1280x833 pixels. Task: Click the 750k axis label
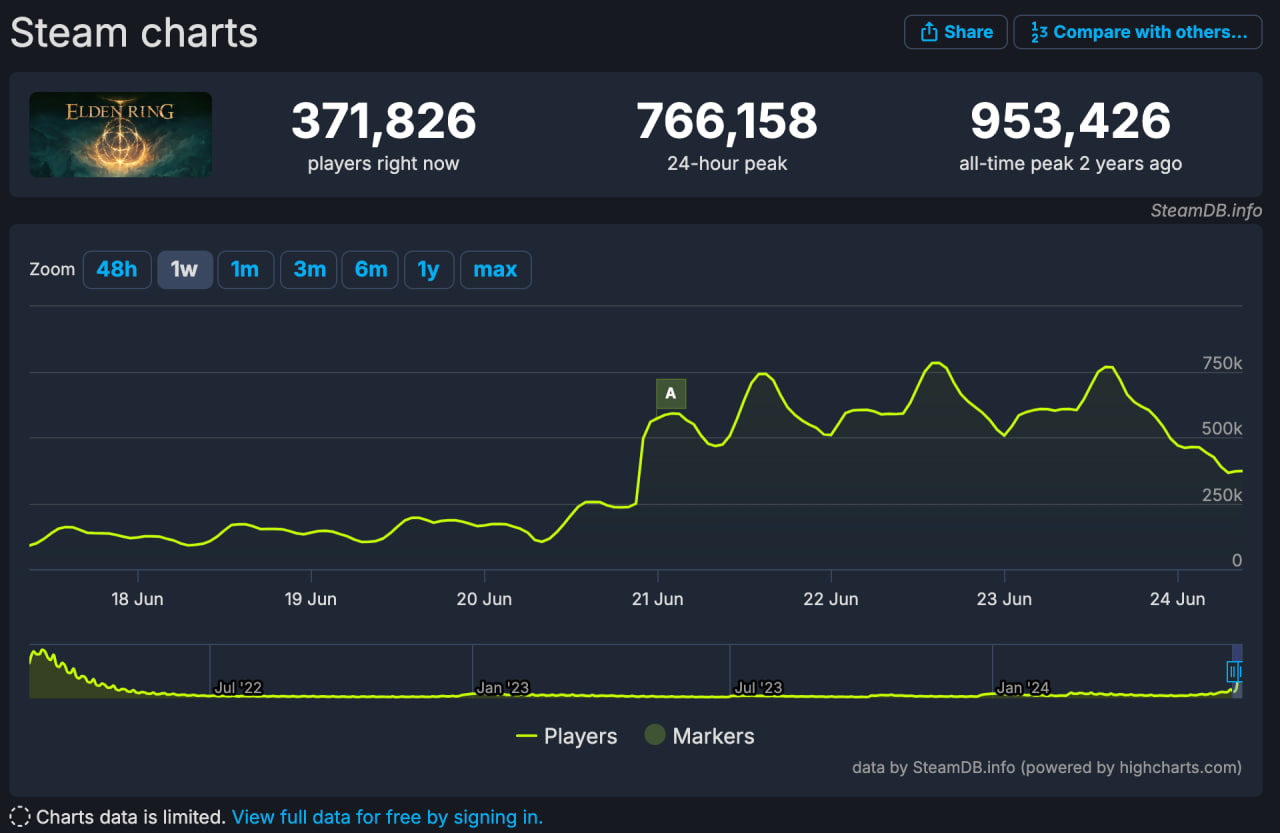coord(1222,363)
